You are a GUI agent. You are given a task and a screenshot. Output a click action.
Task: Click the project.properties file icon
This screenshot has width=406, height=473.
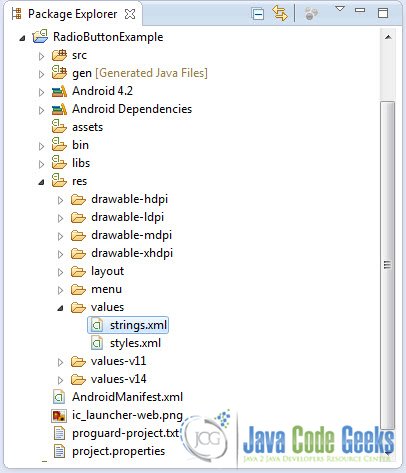click(59, 452)
